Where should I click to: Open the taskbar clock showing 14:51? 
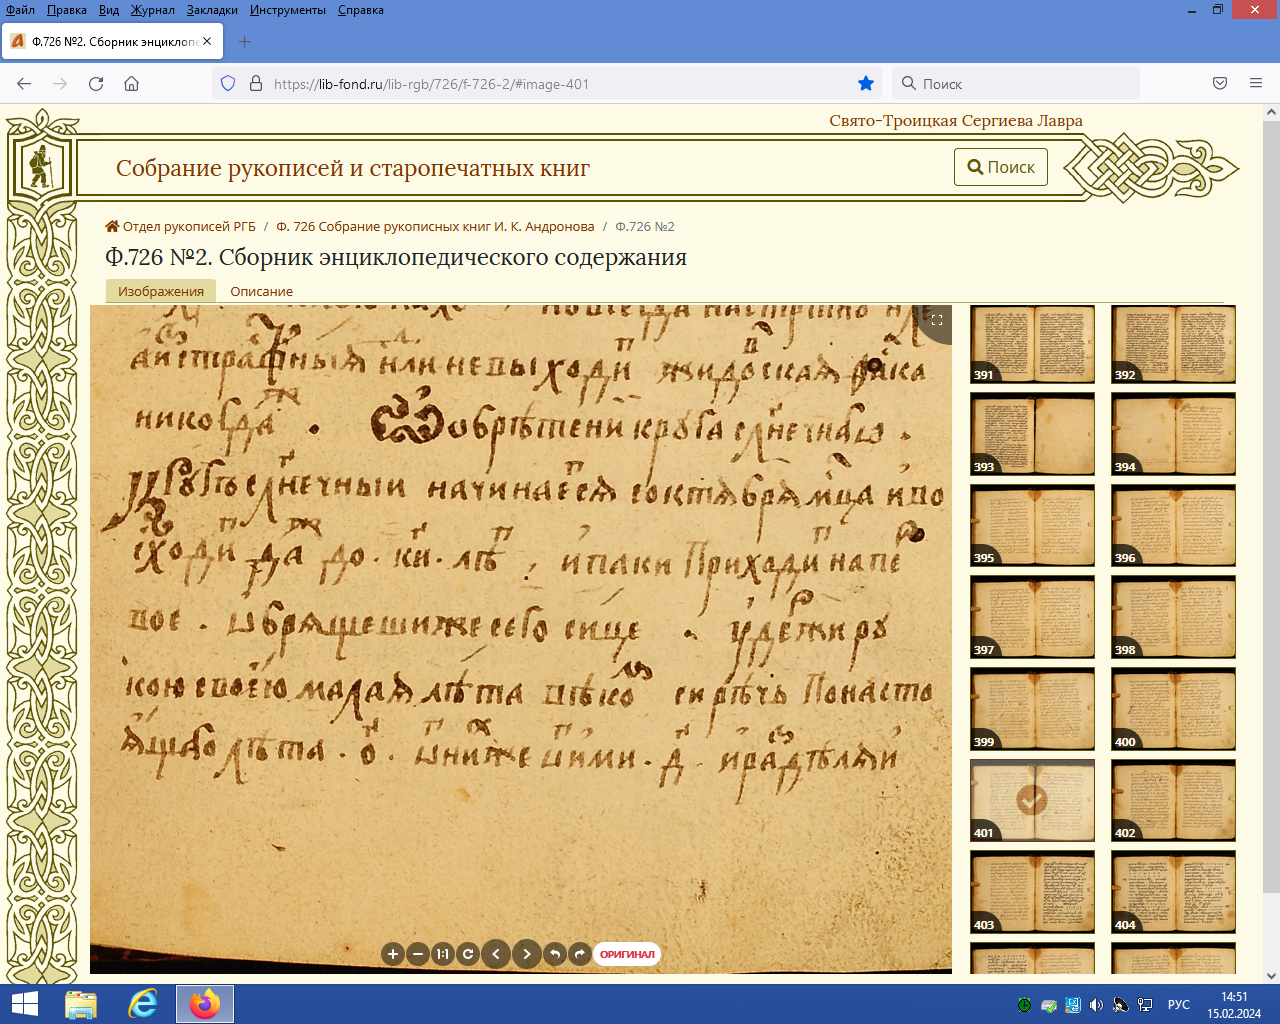click(1234, 1005)
